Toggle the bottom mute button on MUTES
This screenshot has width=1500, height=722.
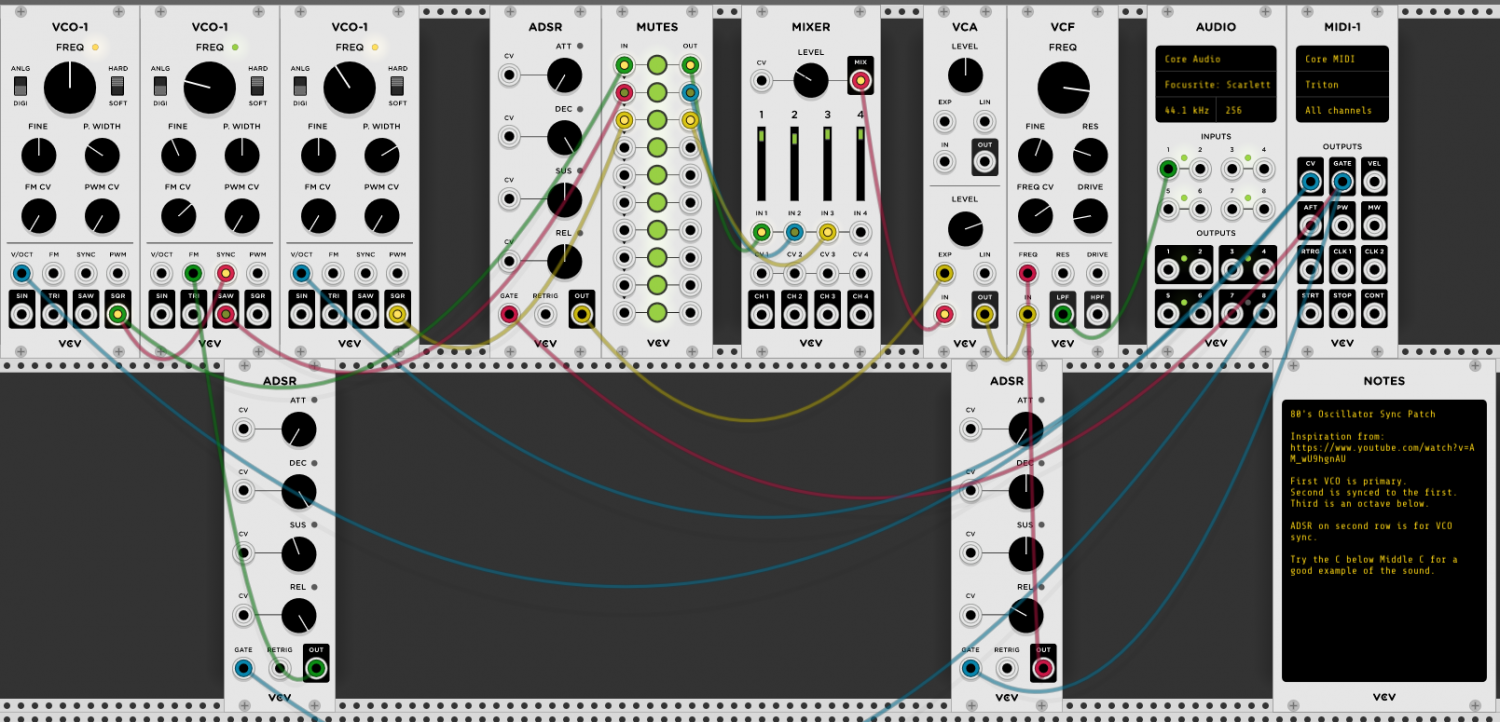click(x=657, y=313)
